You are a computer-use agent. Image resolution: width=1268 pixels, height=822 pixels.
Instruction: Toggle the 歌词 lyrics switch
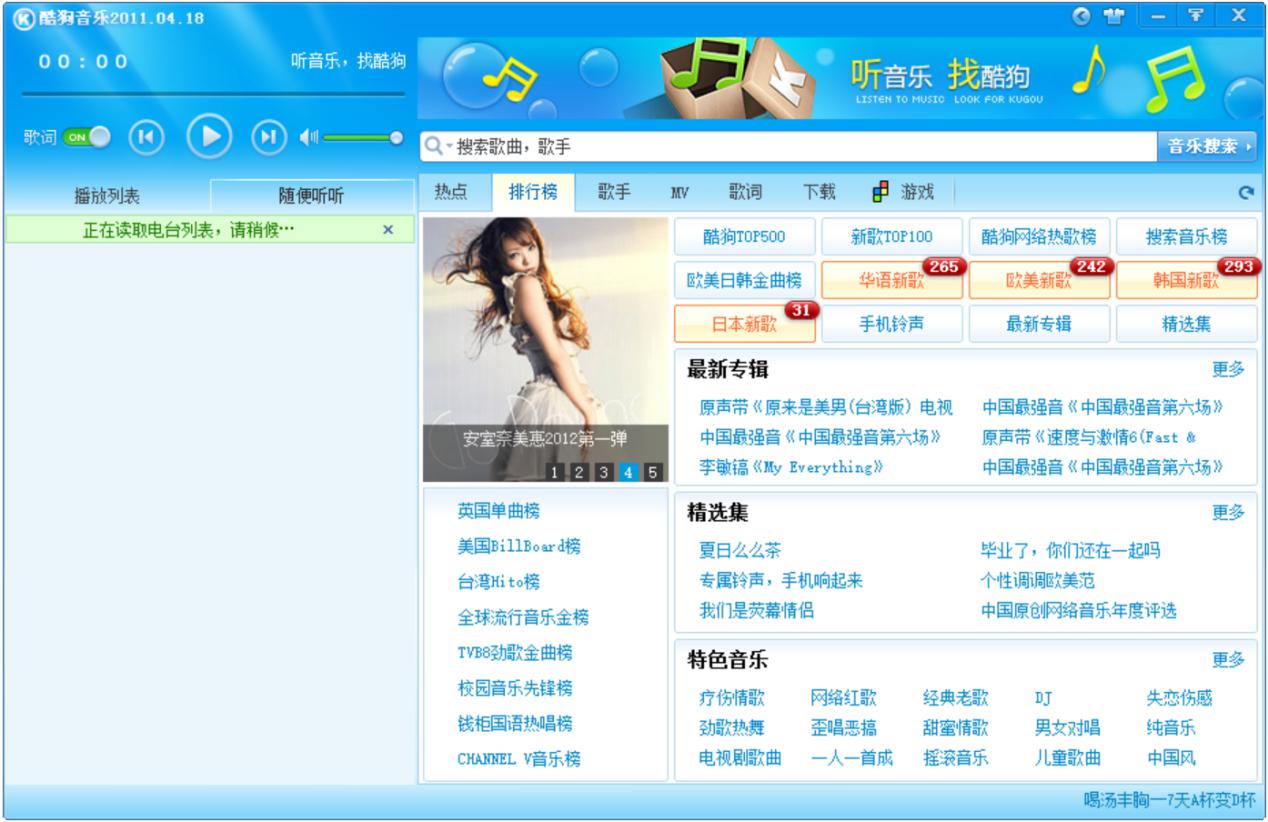click(86, 137)
